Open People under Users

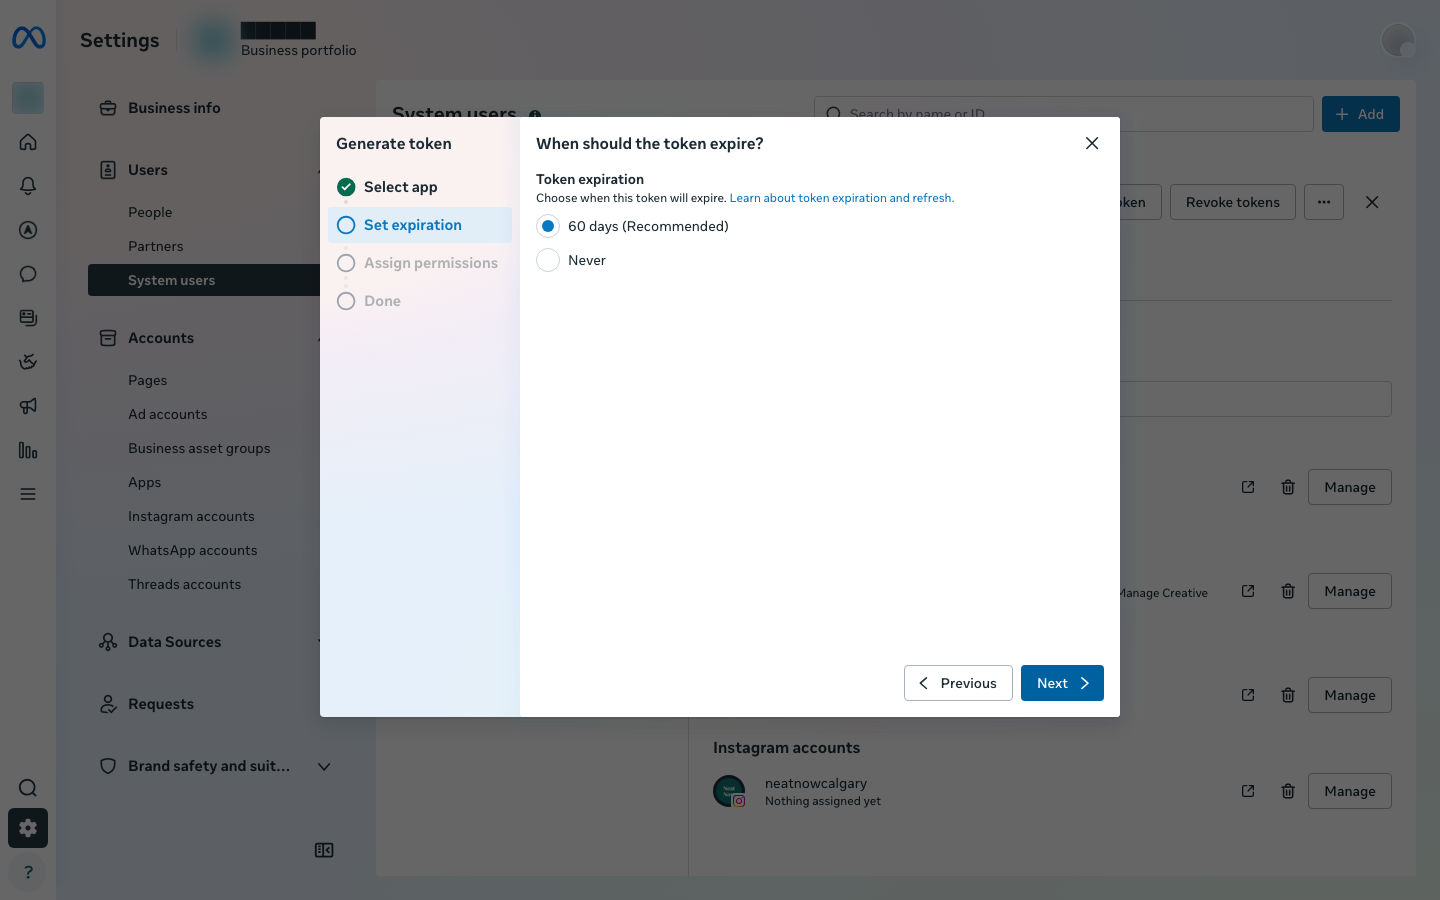150,212
